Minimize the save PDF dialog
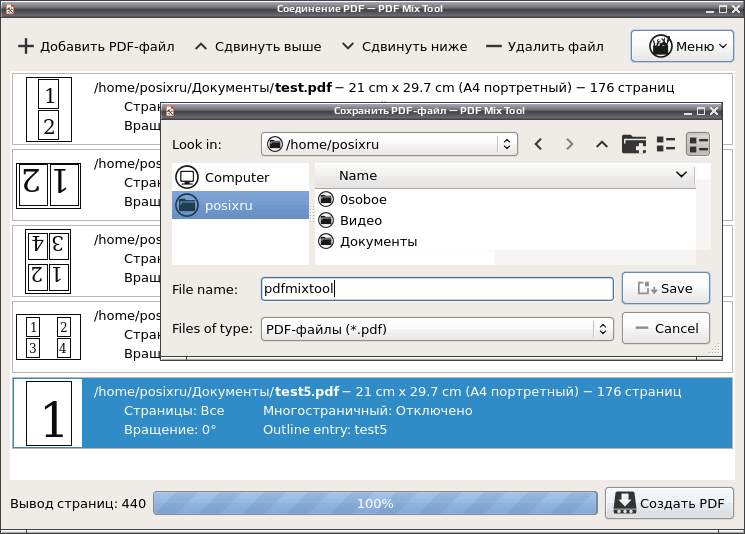Image resolution: width=745 pixels, height=534 pixels. coord(688,112)
